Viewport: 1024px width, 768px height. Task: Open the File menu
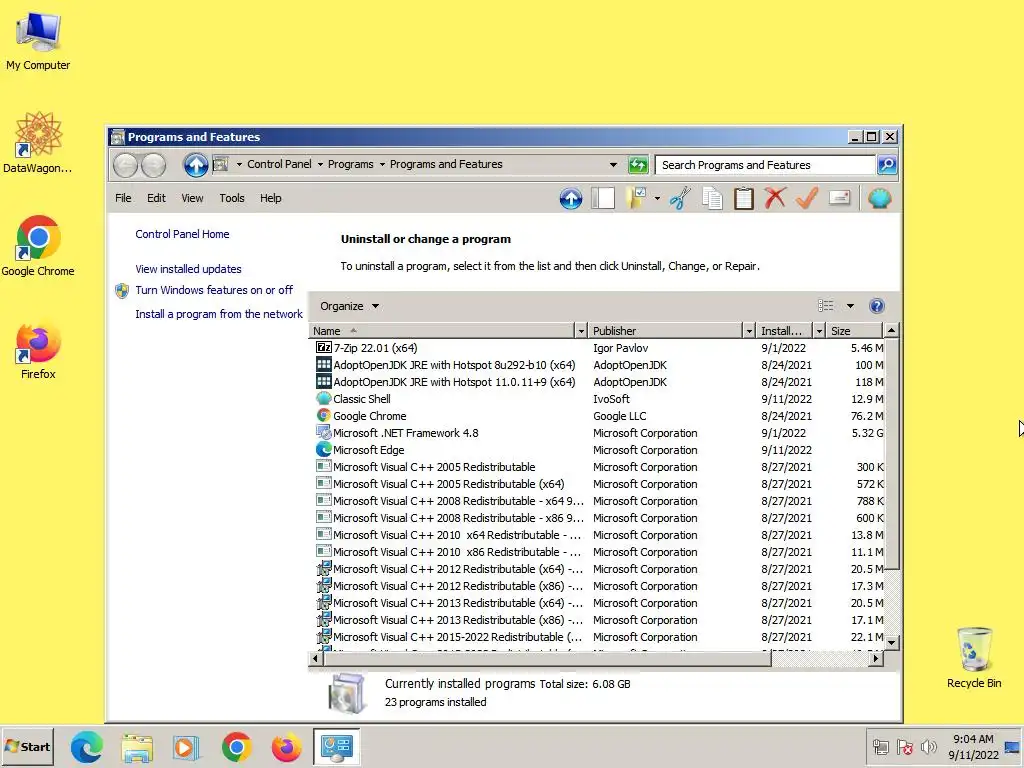[x=123, y=198]
